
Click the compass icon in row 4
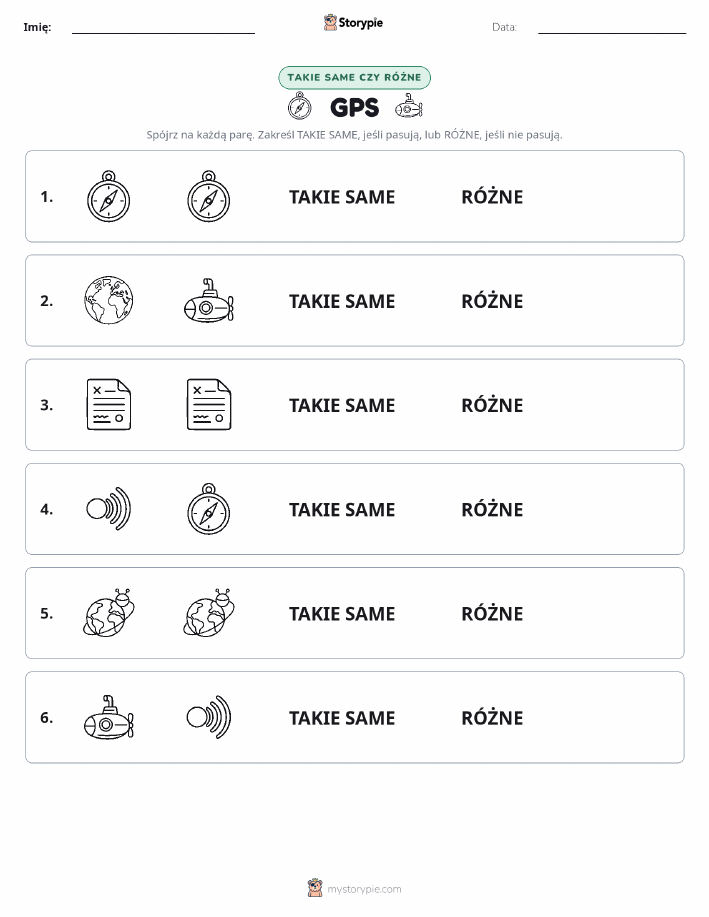(x=209, y=509)
